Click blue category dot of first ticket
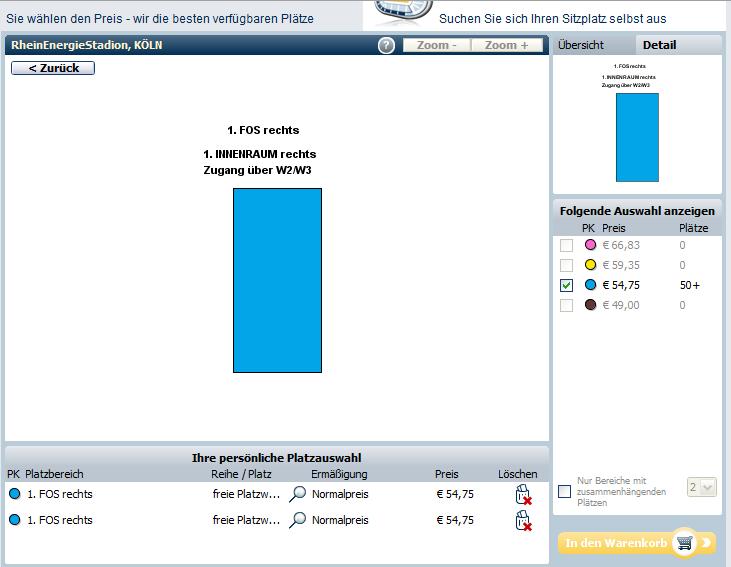Image resolution: width=731 pixels, height=567 pixels. (x=14, y=493)
